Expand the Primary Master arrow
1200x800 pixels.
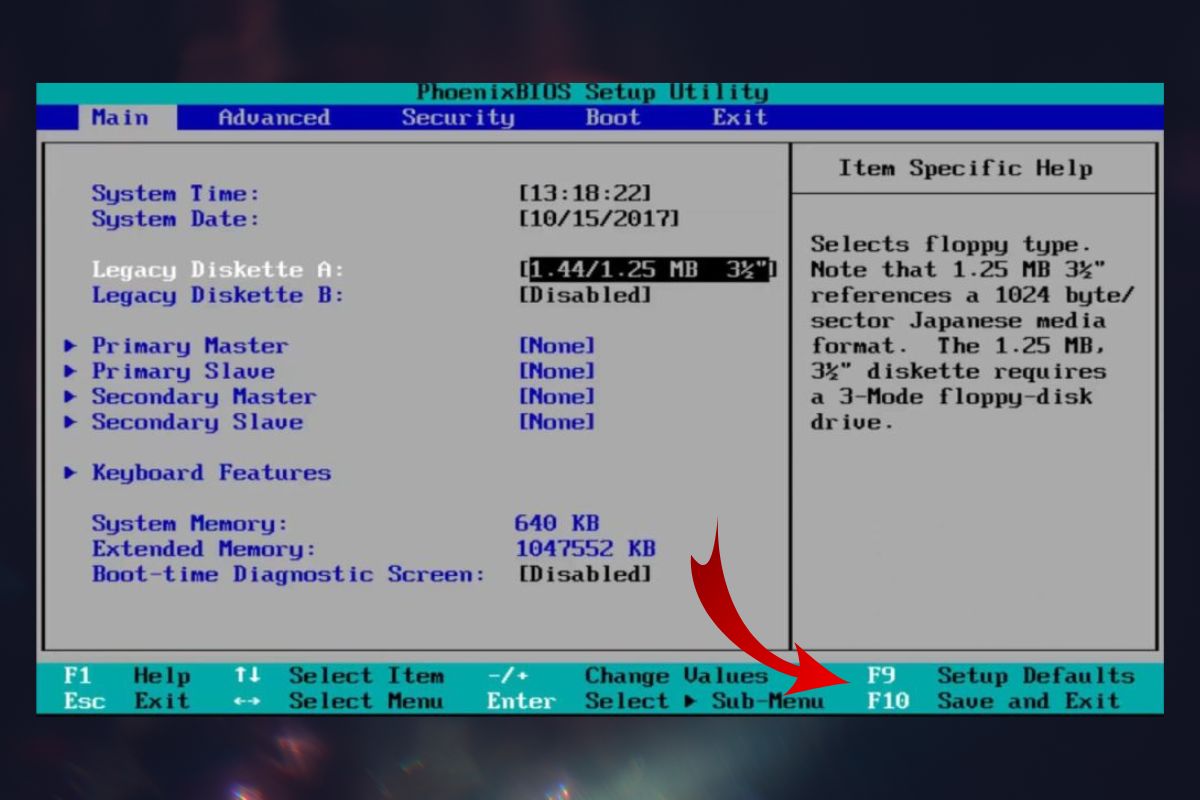70,346
